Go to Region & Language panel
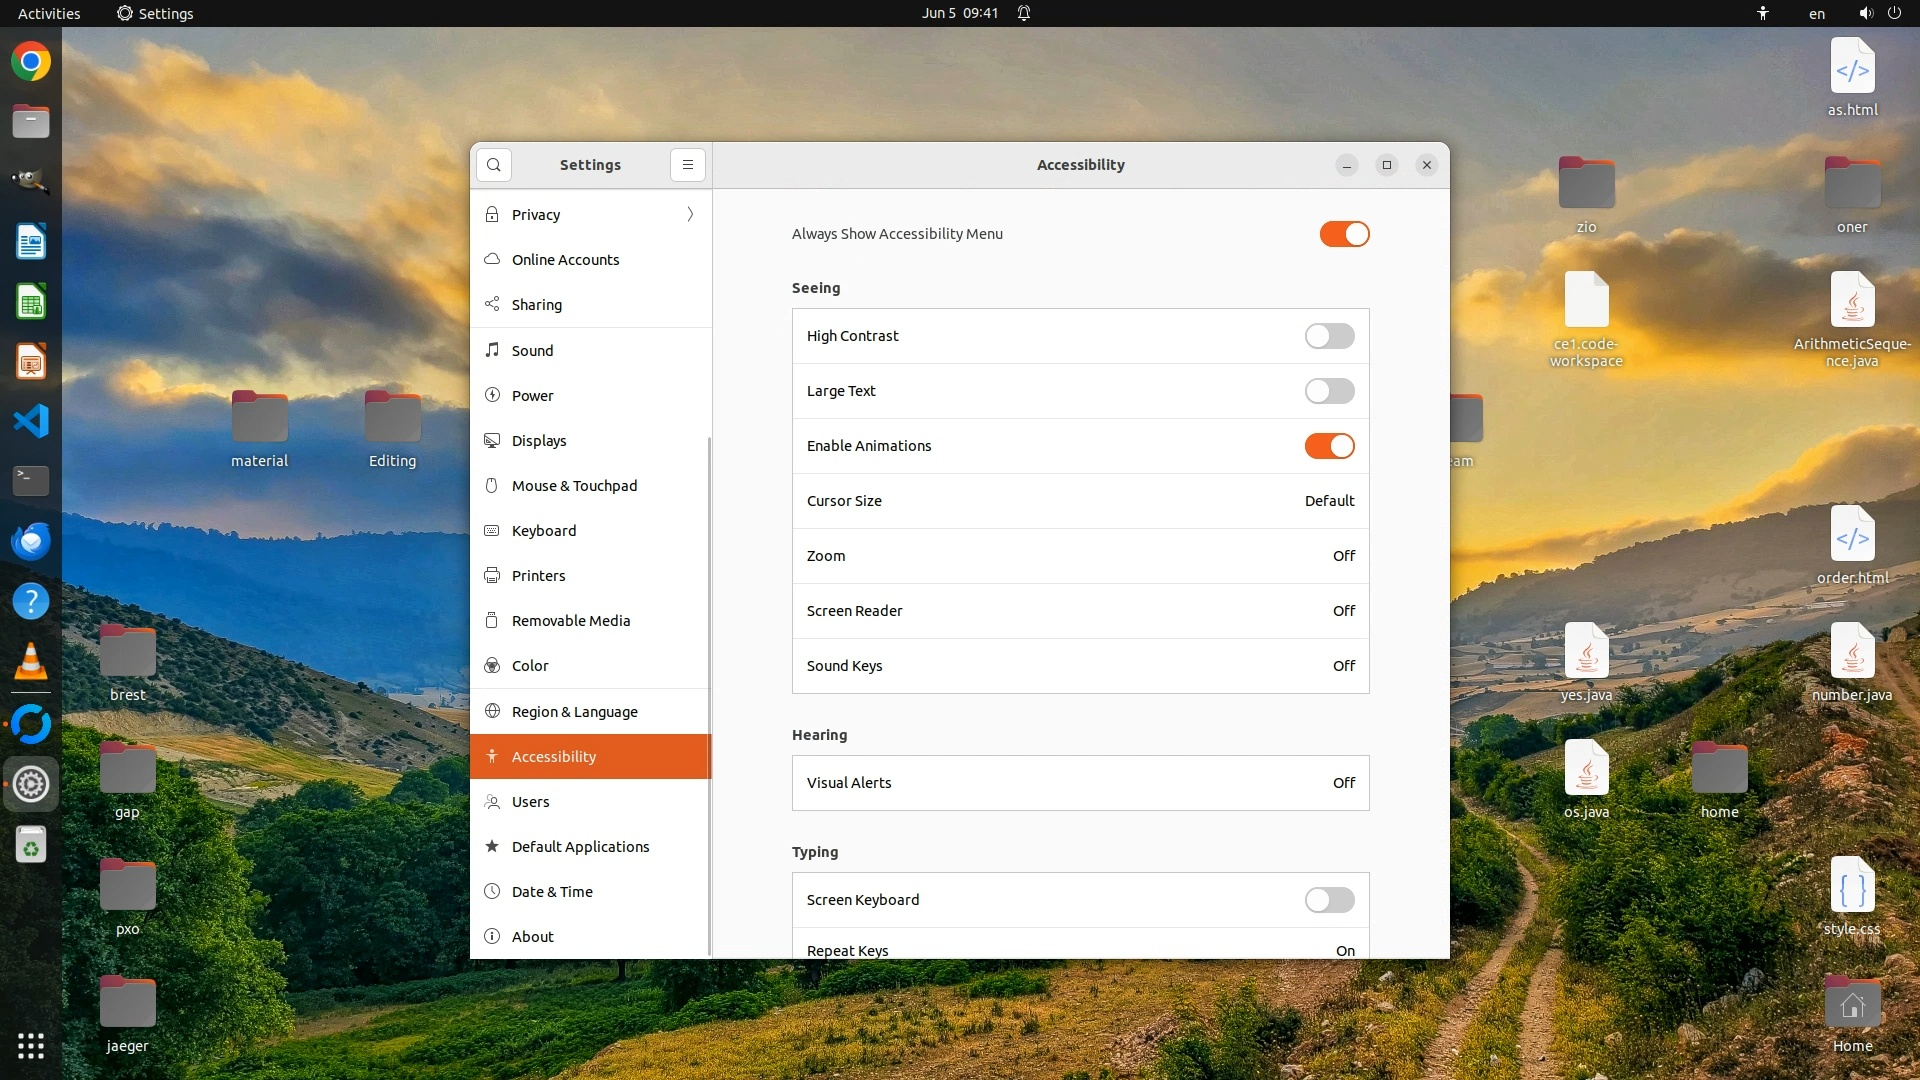 tap(574, 711)
